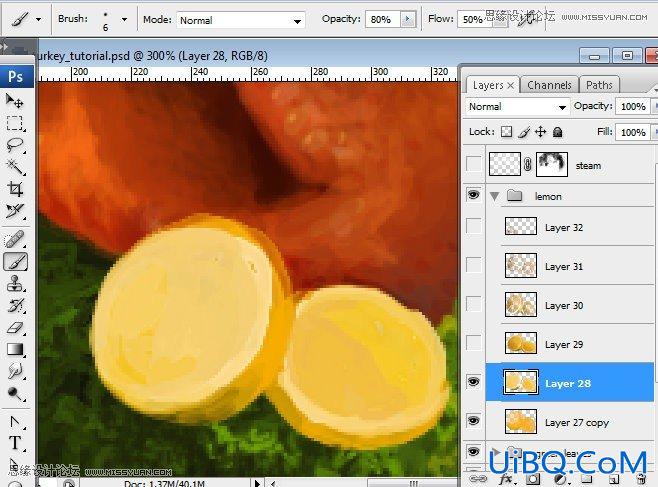The image size is (658, 487).
Task: Click the Layer 28 thumbnail
Action: click(x=521, y=382)
